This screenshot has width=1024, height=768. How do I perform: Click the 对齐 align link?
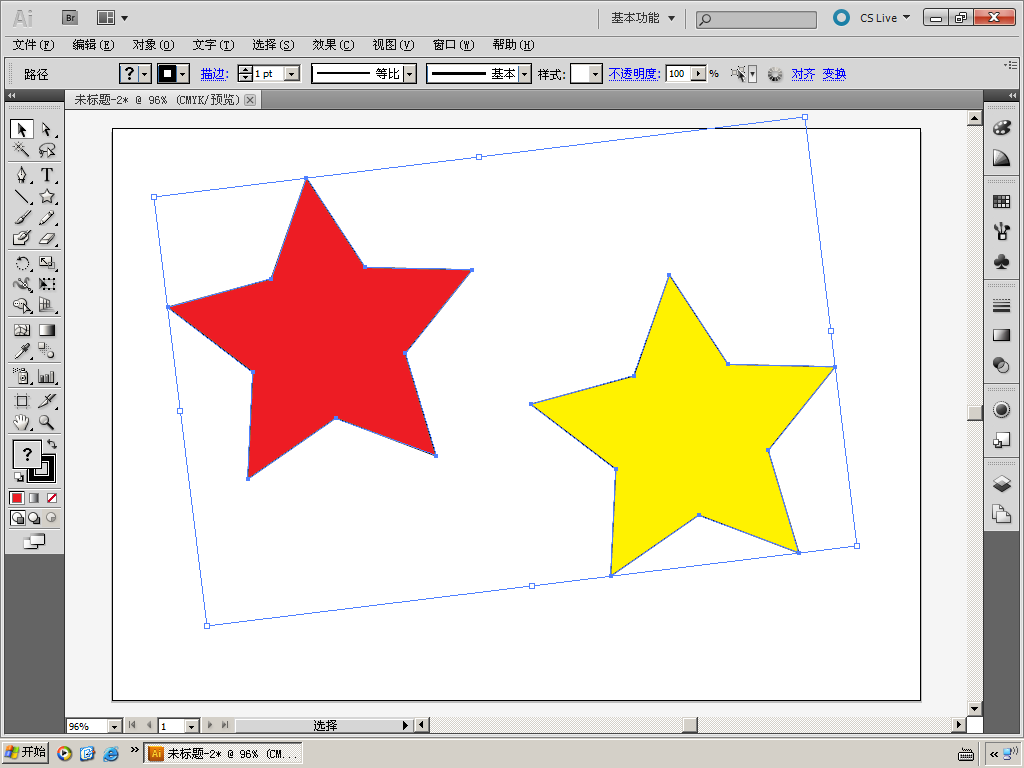803,74
